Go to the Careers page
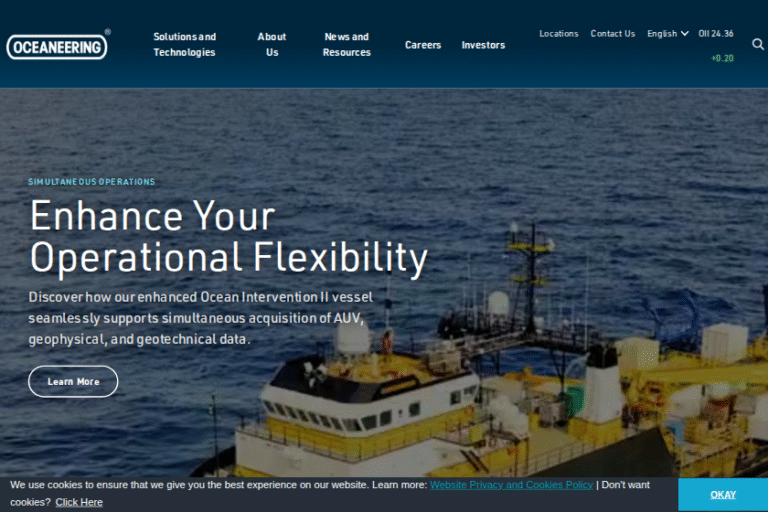This screenshot has width=768, height=512. coord(423,45)
